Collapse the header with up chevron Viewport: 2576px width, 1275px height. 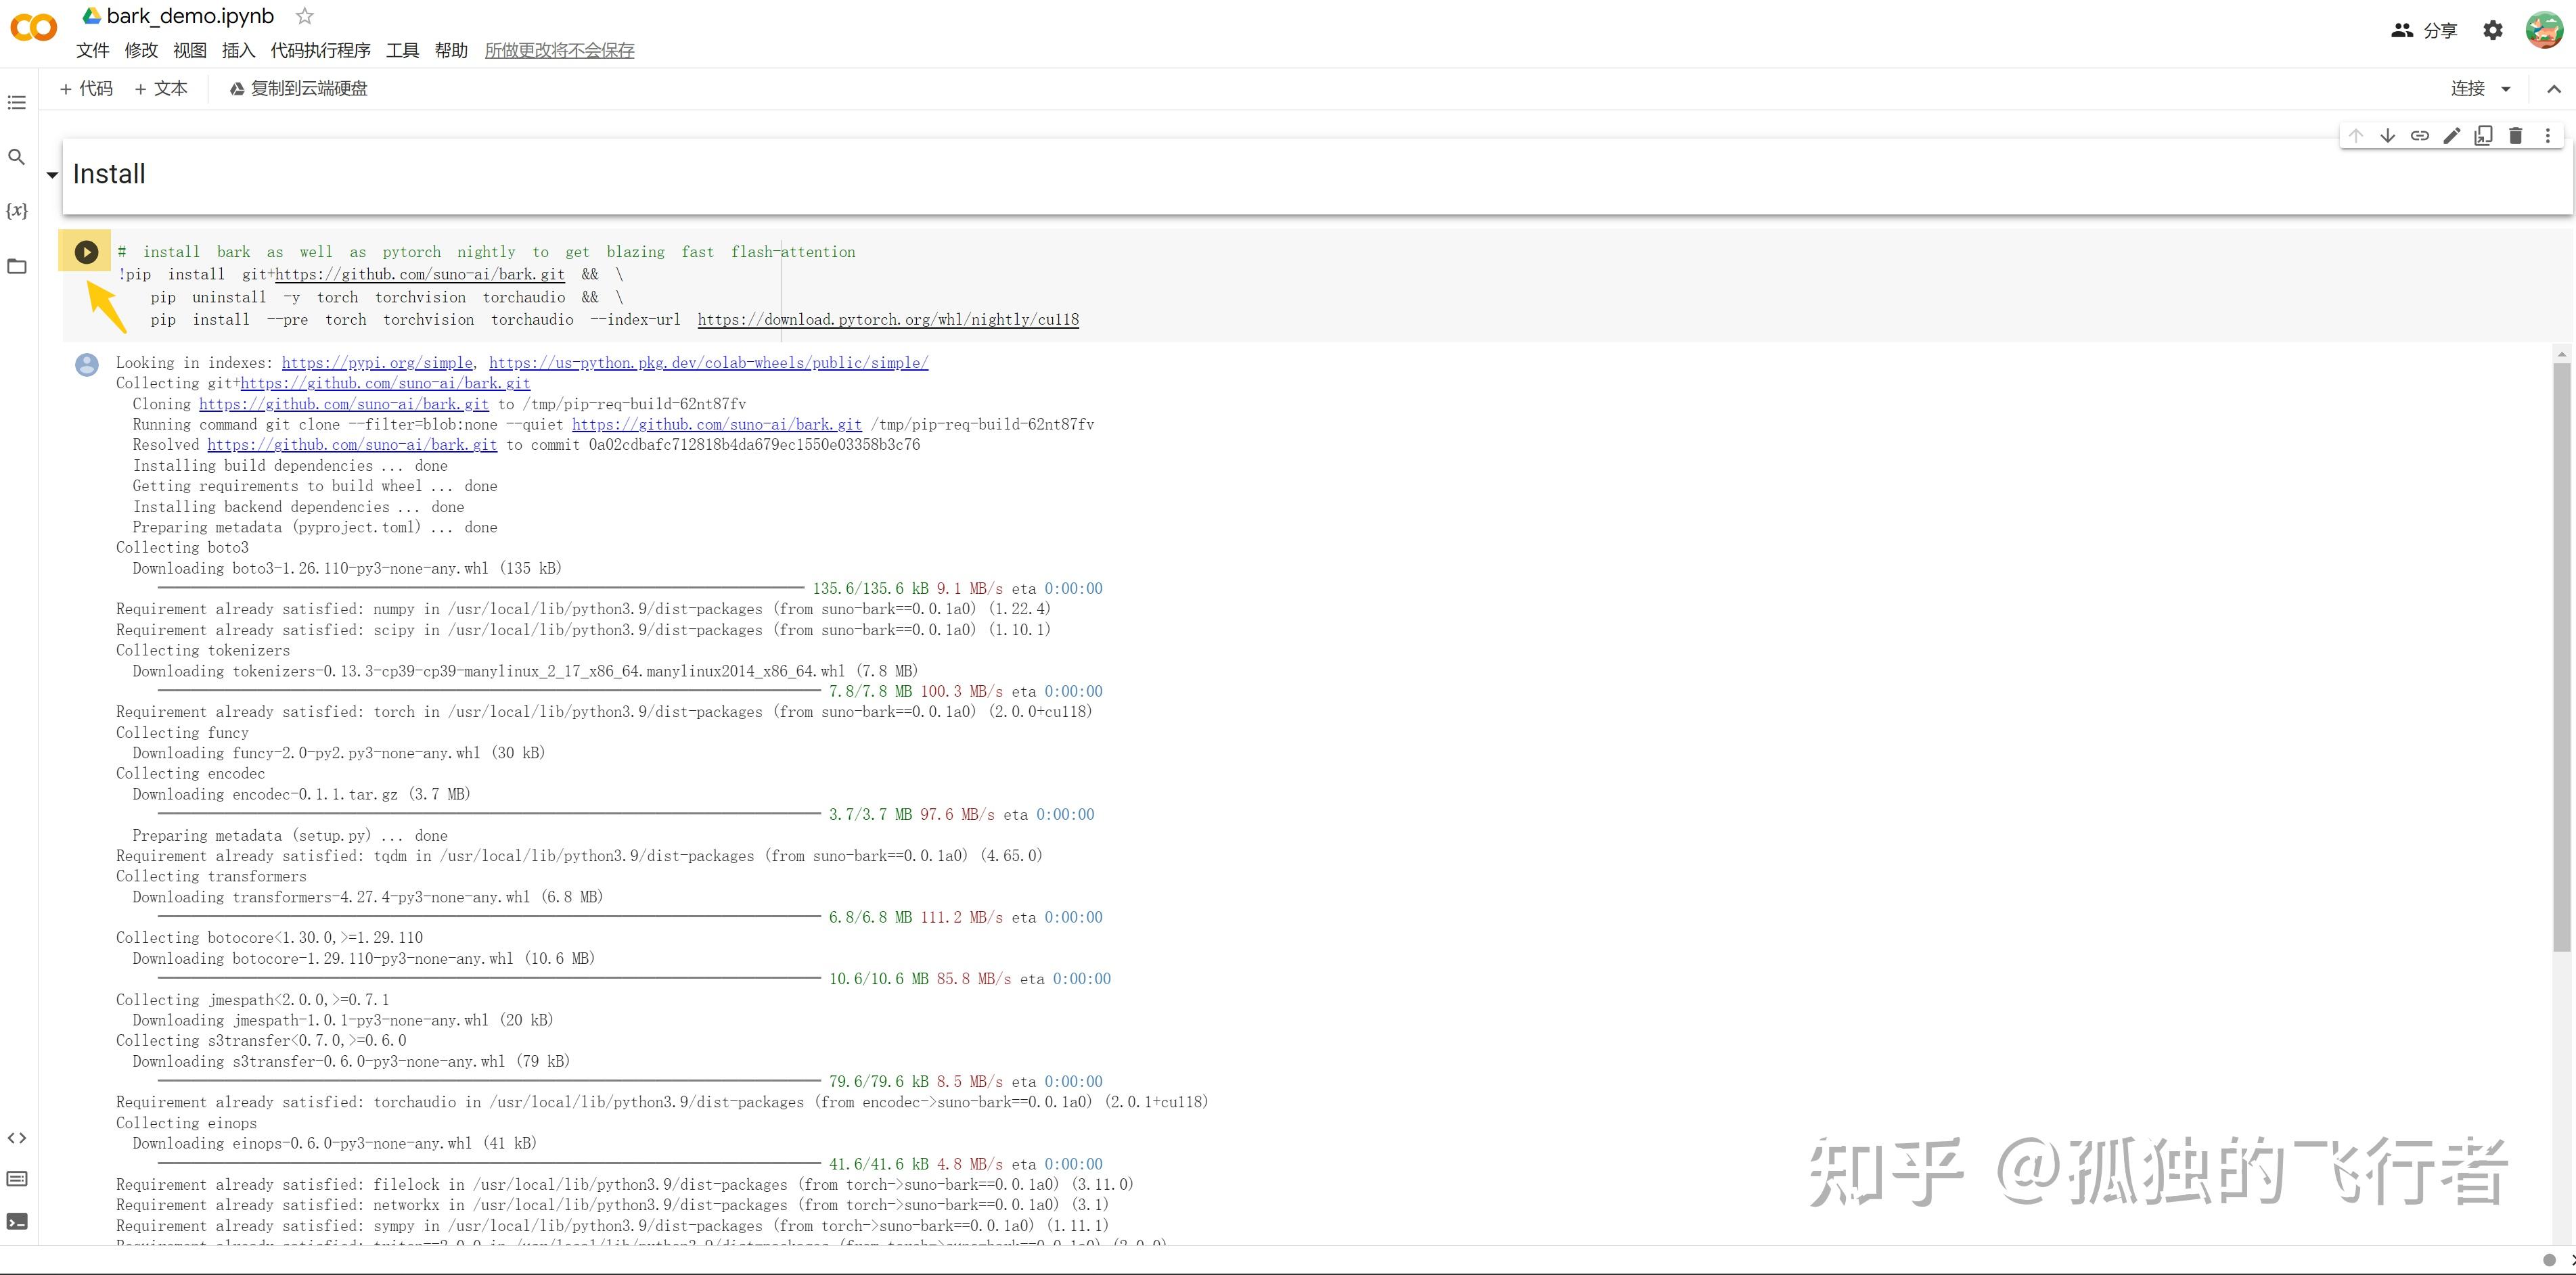coord(2554,89)
